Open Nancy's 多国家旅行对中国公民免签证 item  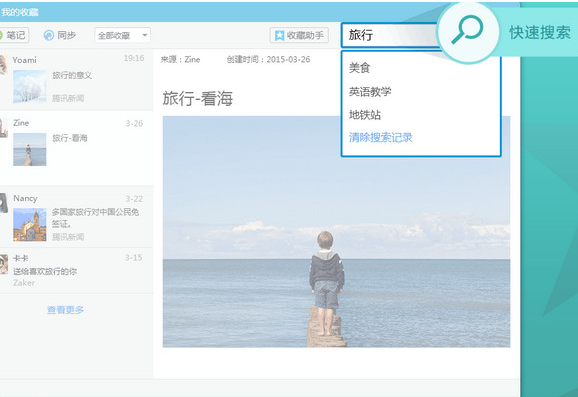76,217
